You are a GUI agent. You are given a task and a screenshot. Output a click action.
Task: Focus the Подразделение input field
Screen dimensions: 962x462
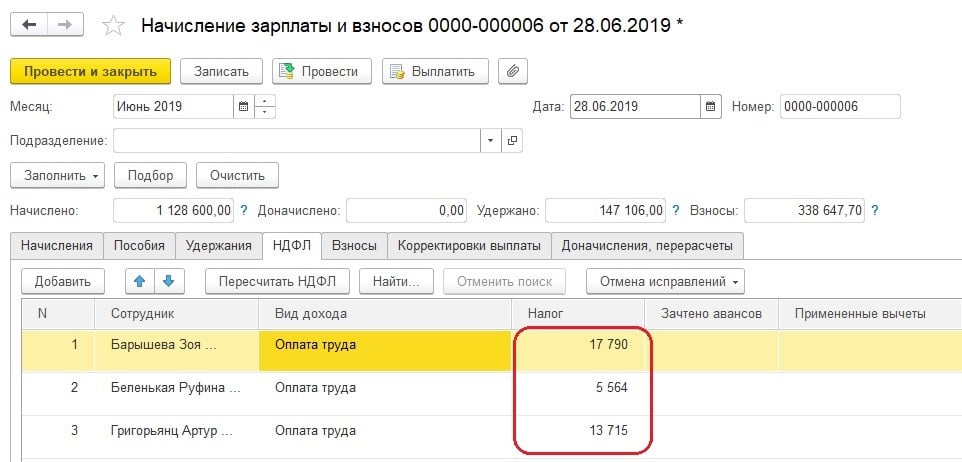coord(297,141)
